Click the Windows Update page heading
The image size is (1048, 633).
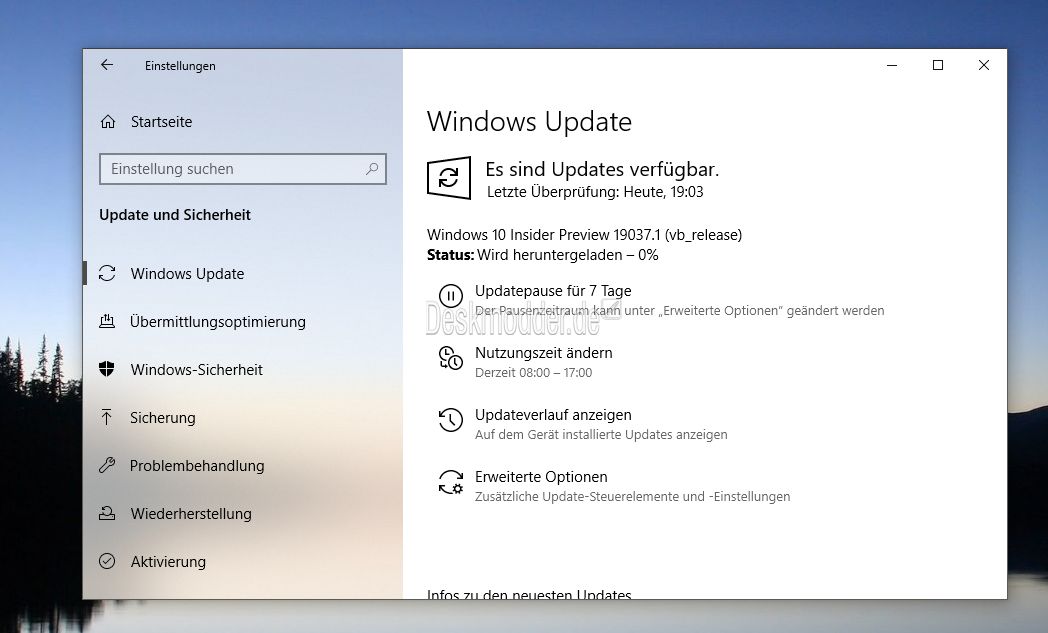tap(529, 122)
